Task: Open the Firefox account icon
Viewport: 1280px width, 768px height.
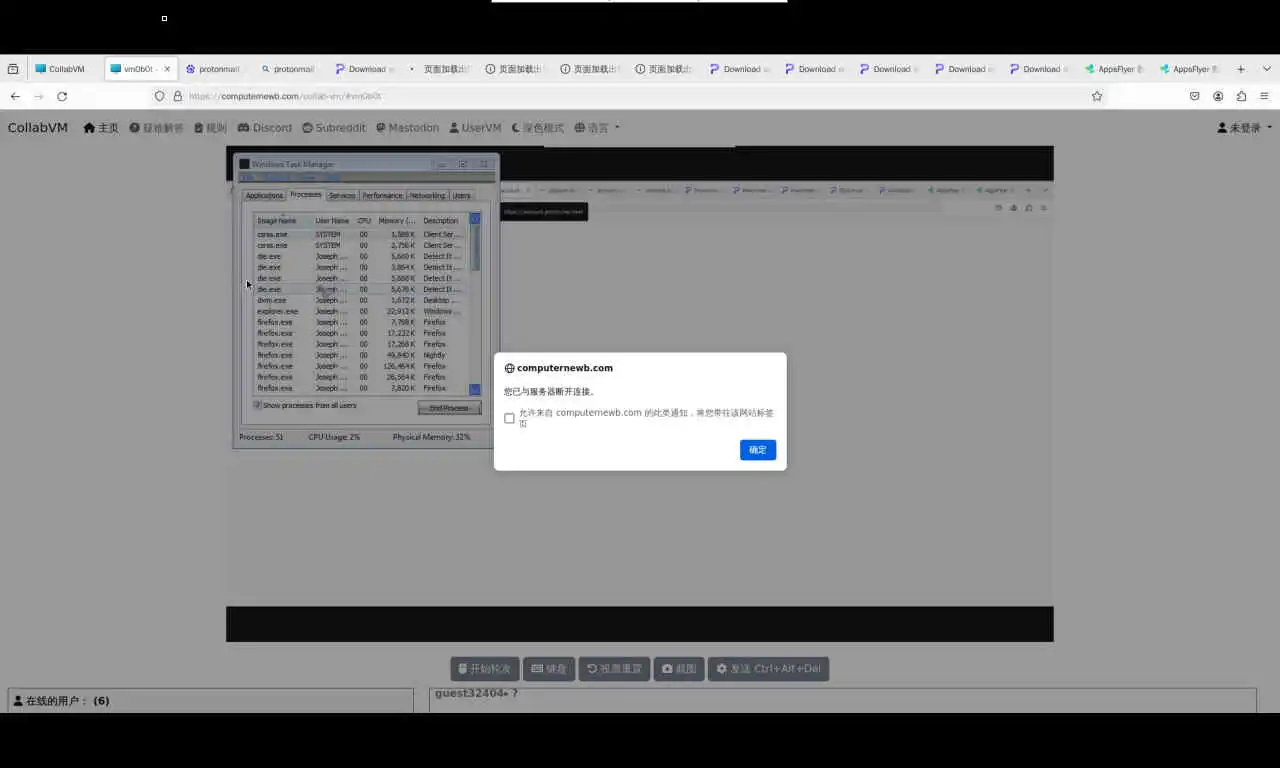Action: (1218, 96)
